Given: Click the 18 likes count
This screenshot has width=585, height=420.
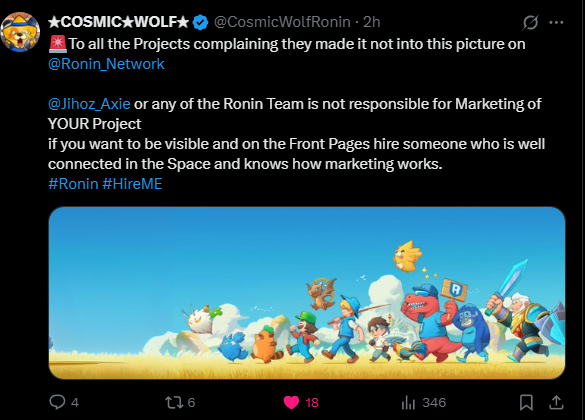Looking at the screenshot, I should pyautogui.click(x=312, y=402).
